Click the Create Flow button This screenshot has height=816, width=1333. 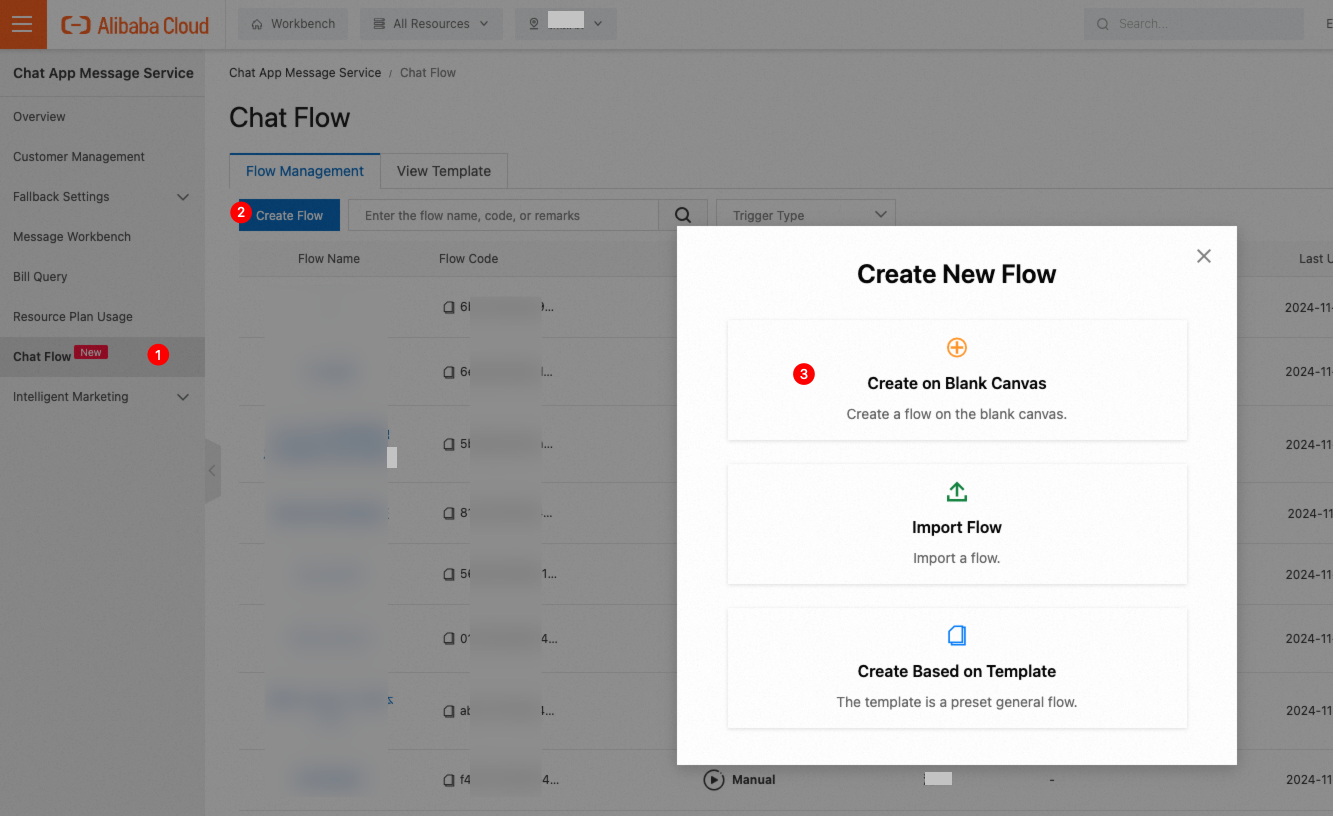289,215
